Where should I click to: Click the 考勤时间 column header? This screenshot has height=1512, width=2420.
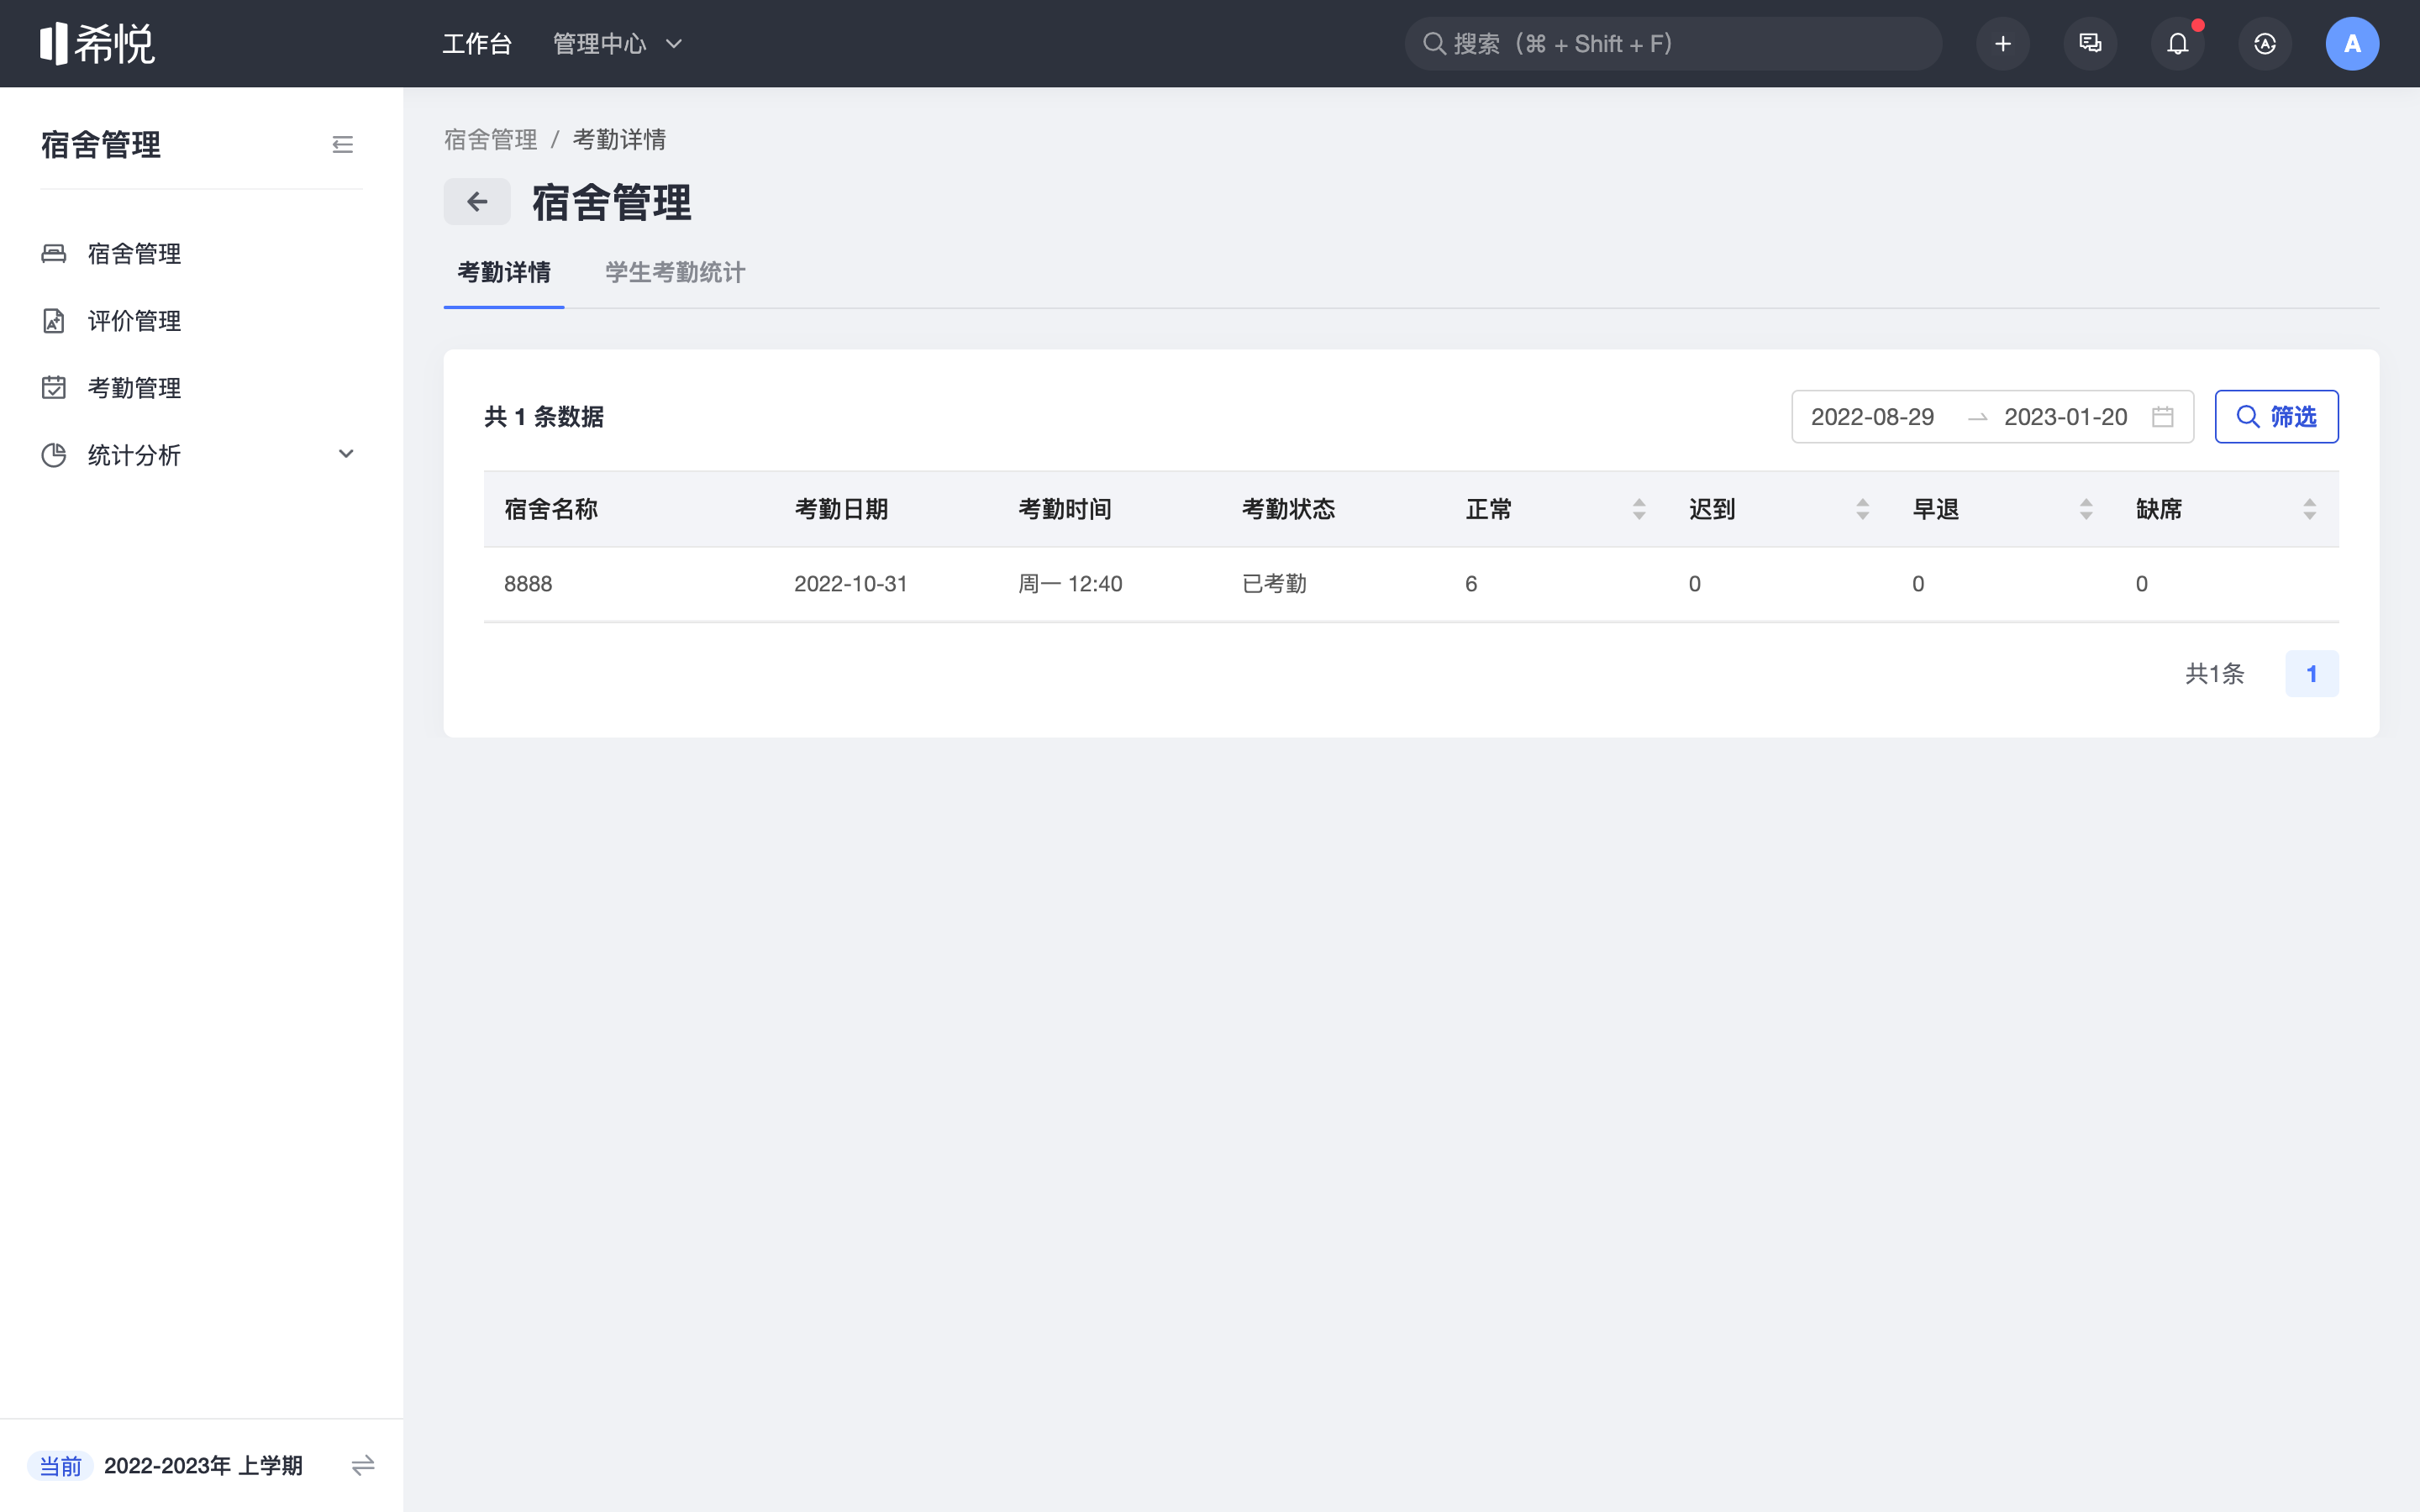1065,509
